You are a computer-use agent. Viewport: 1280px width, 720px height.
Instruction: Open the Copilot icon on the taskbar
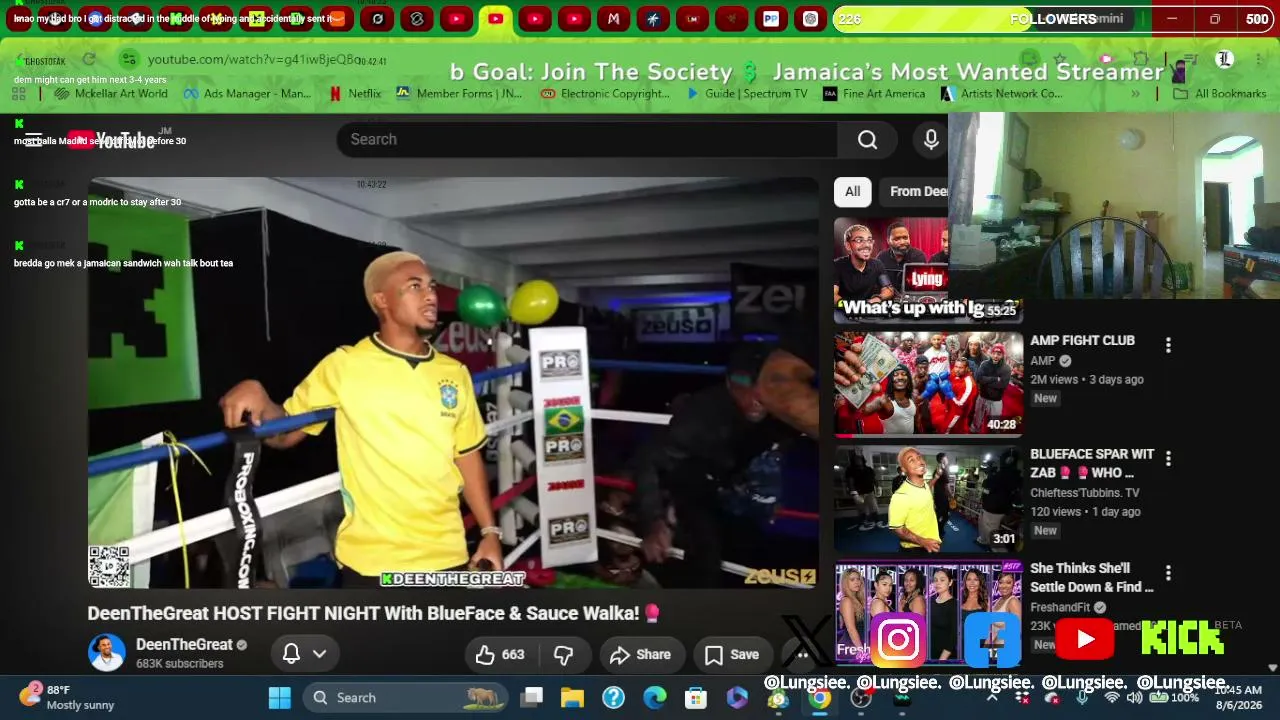pos(737,697)
